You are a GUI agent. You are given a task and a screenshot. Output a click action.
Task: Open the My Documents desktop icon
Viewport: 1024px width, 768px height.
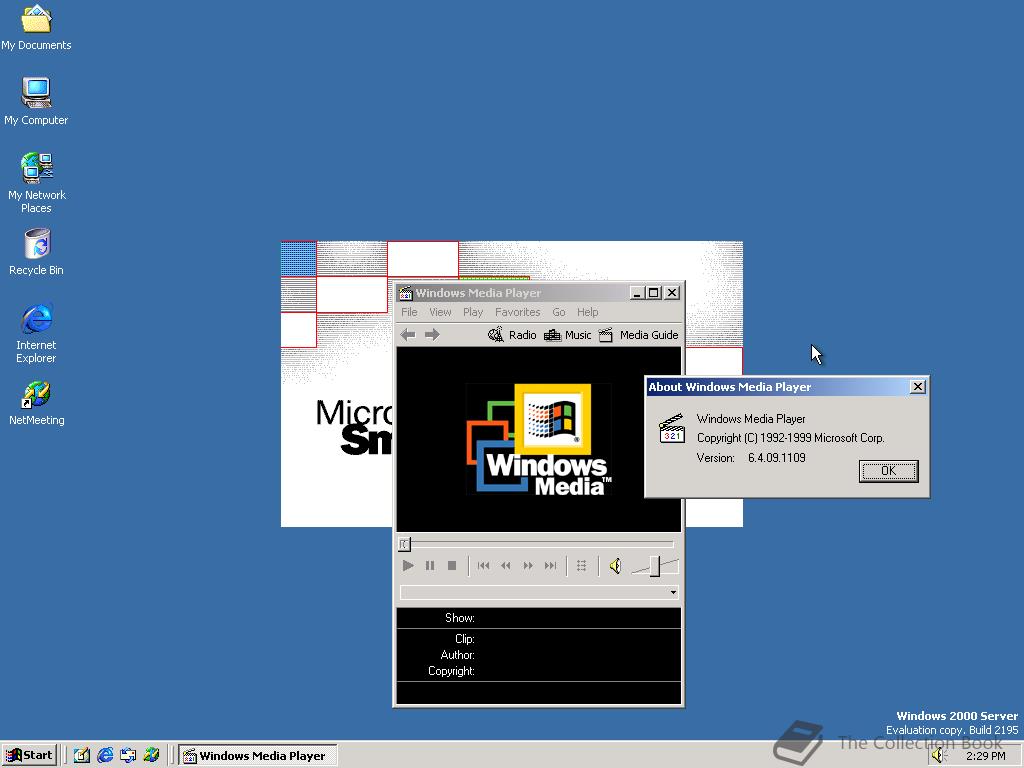click(36, 27)
